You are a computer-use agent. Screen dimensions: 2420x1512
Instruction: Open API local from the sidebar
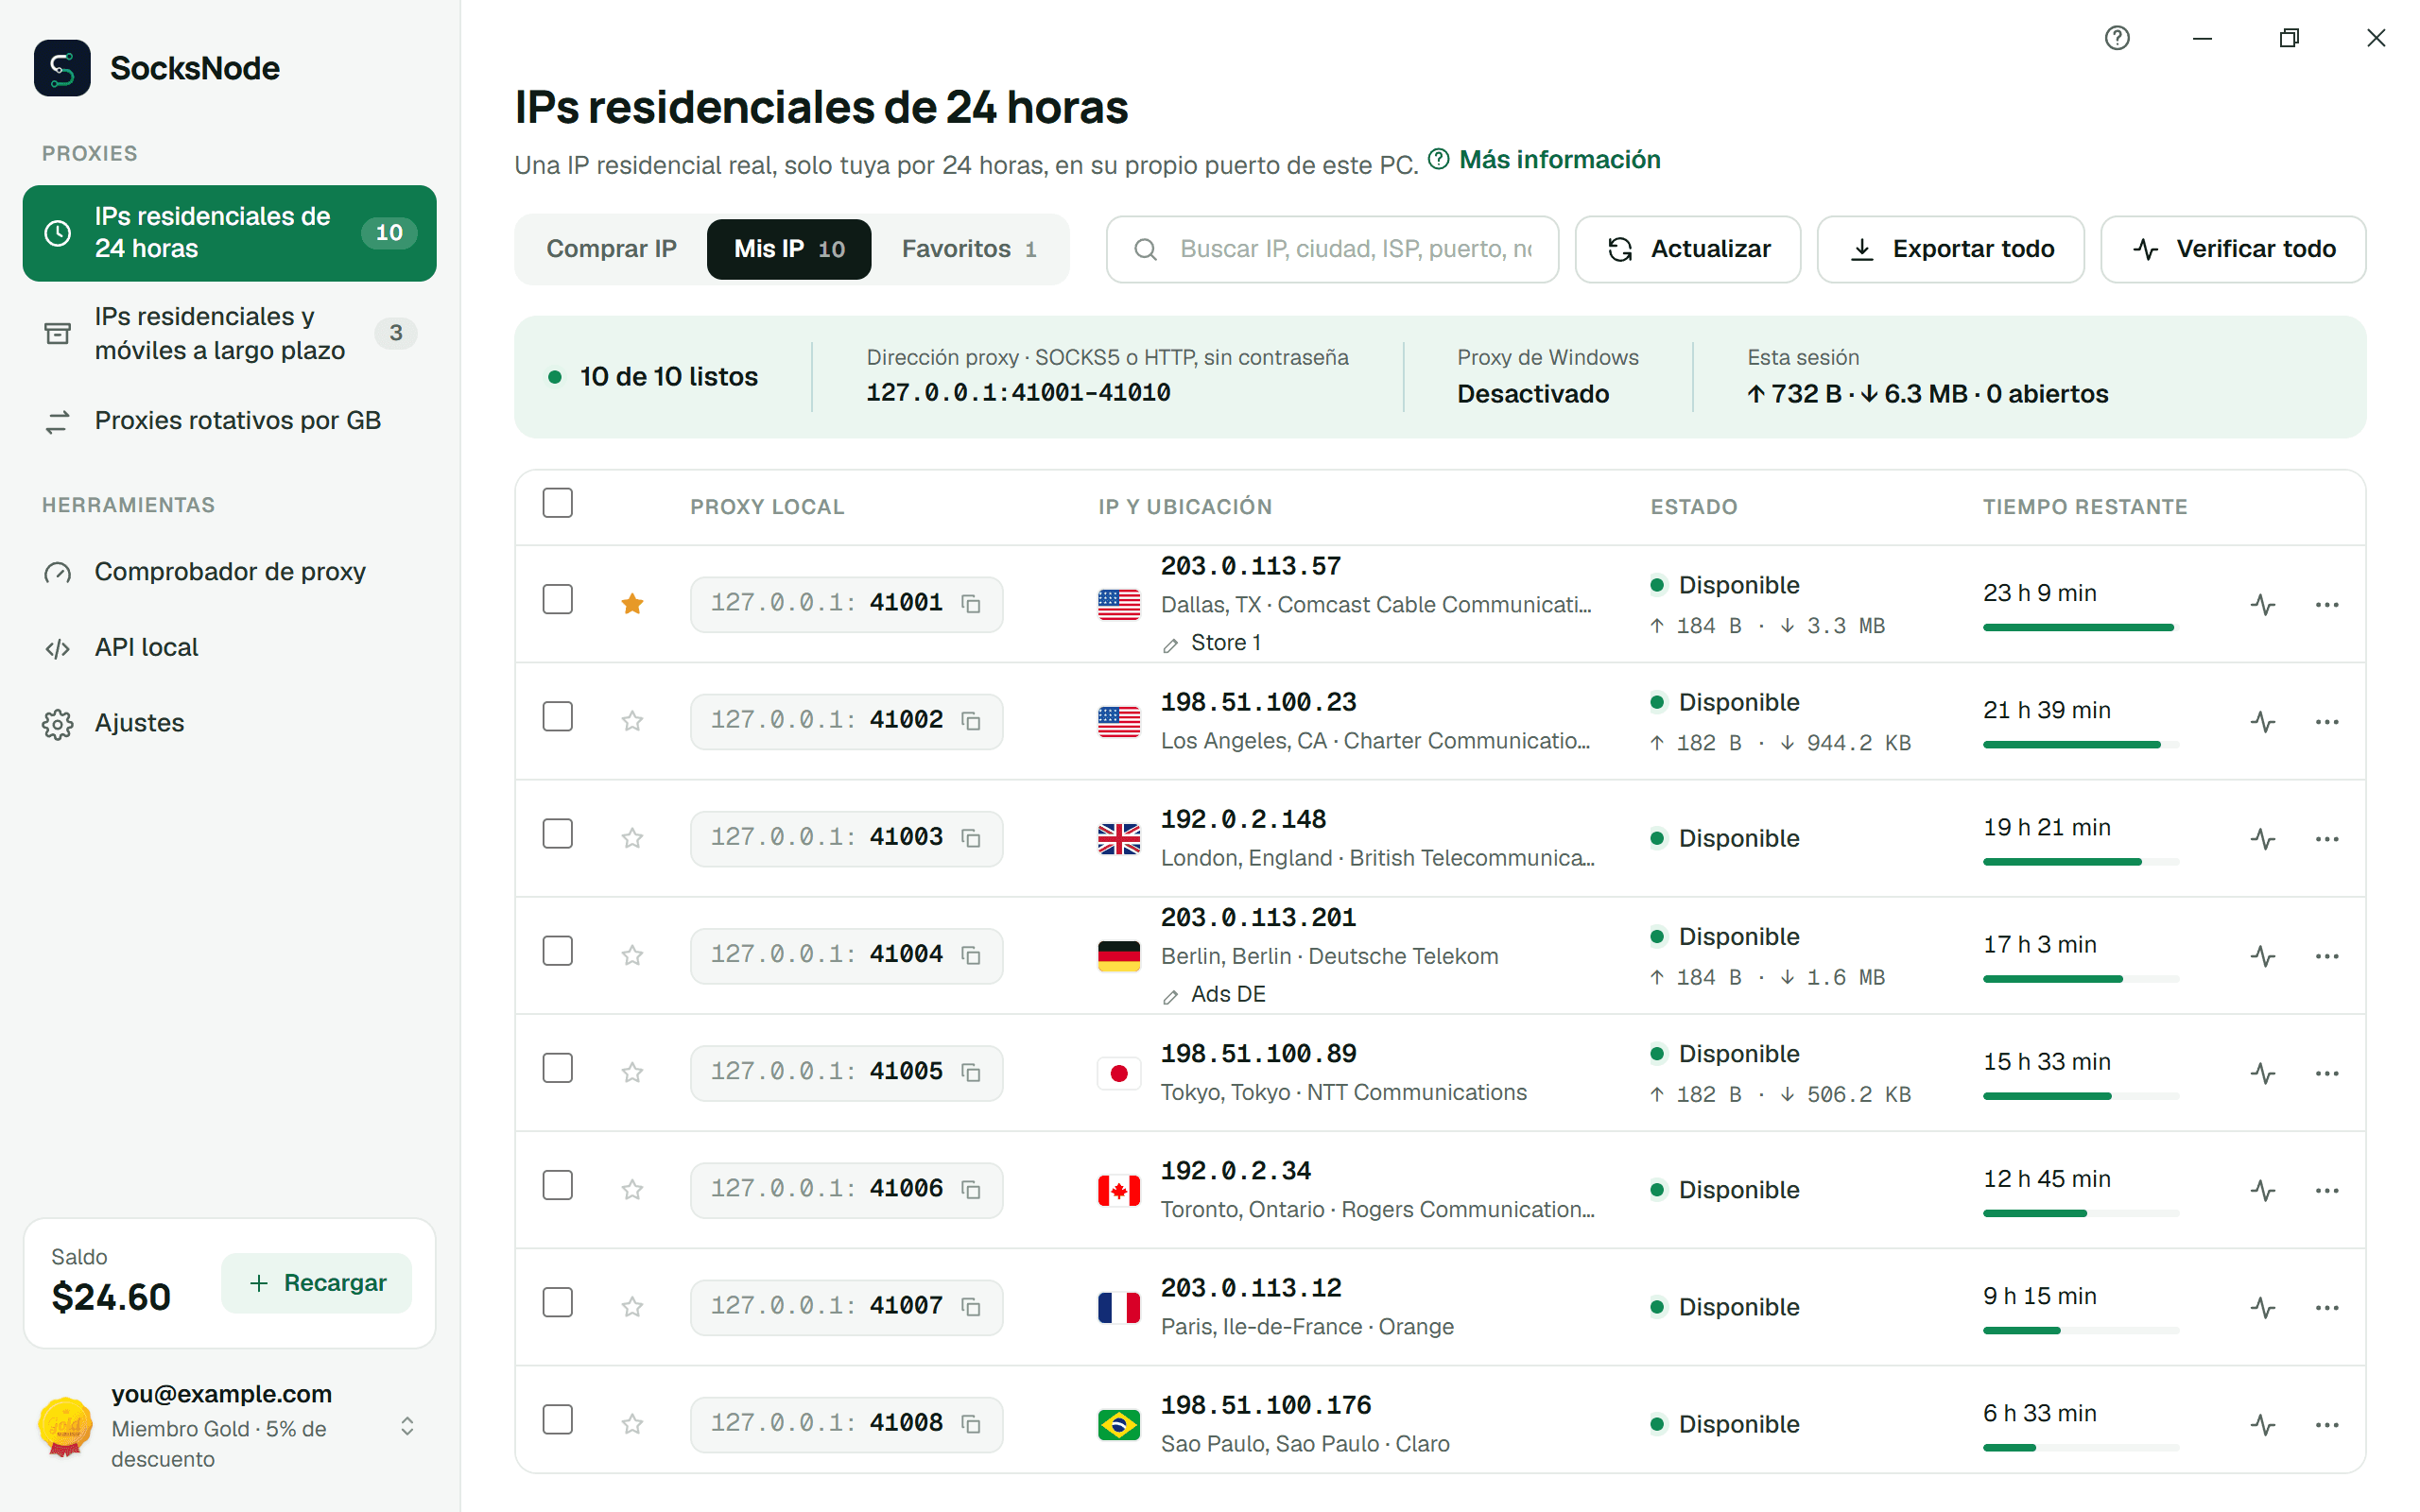pos(229,648)
